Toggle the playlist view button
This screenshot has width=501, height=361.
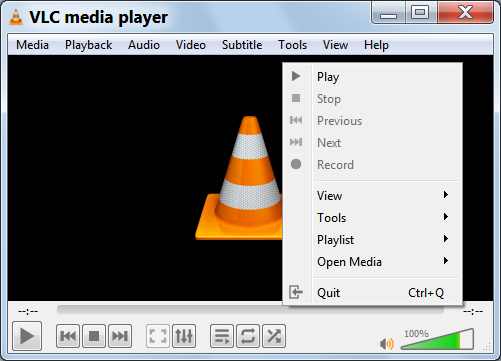tap(222, 336)
